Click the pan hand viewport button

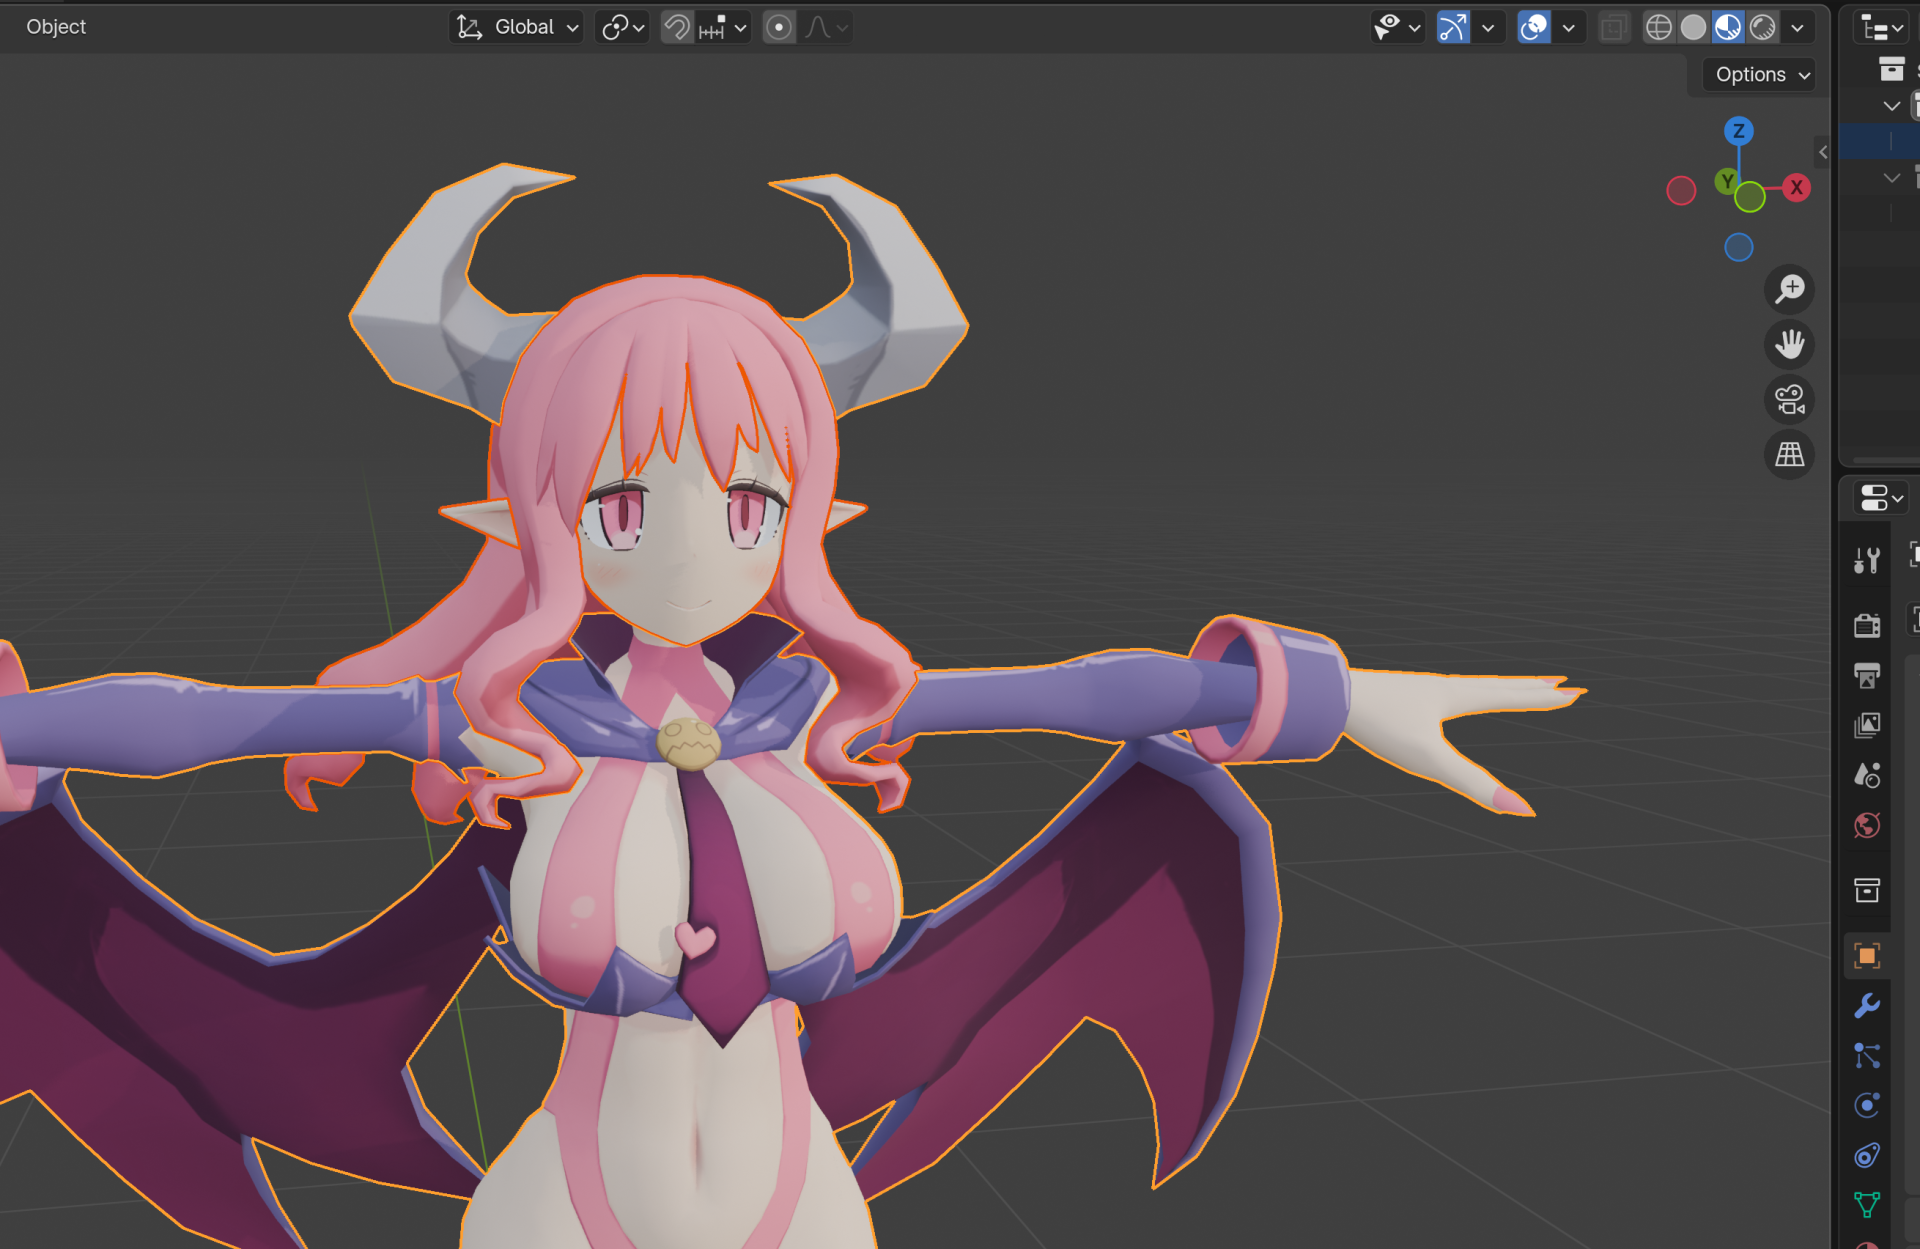pyautogui.click(x=1789, y=345)
